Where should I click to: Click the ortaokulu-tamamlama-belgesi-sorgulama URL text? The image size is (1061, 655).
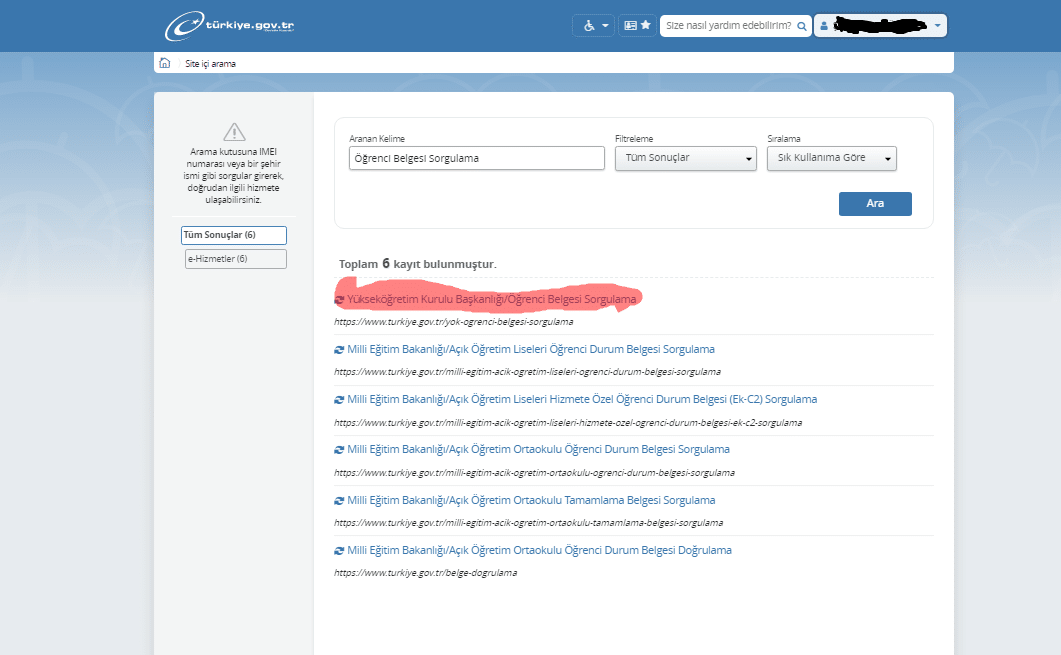pos(528,523)
